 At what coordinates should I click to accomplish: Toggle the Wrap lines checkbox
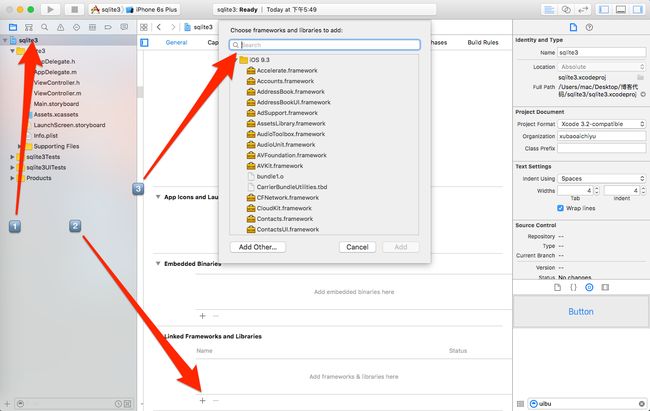pos(560,208)
